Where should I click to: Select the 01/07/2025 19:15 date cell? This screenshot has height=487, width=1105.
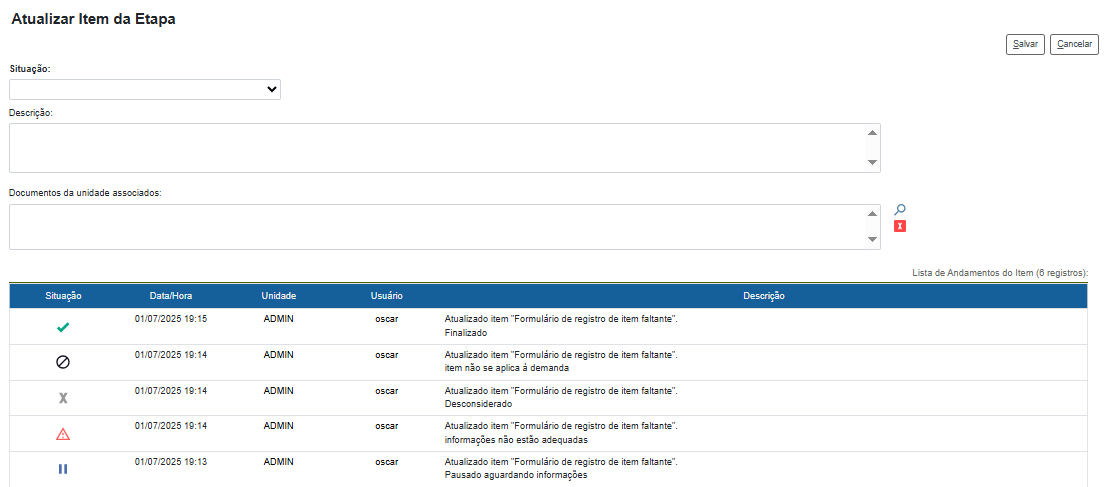coord(171,319)
